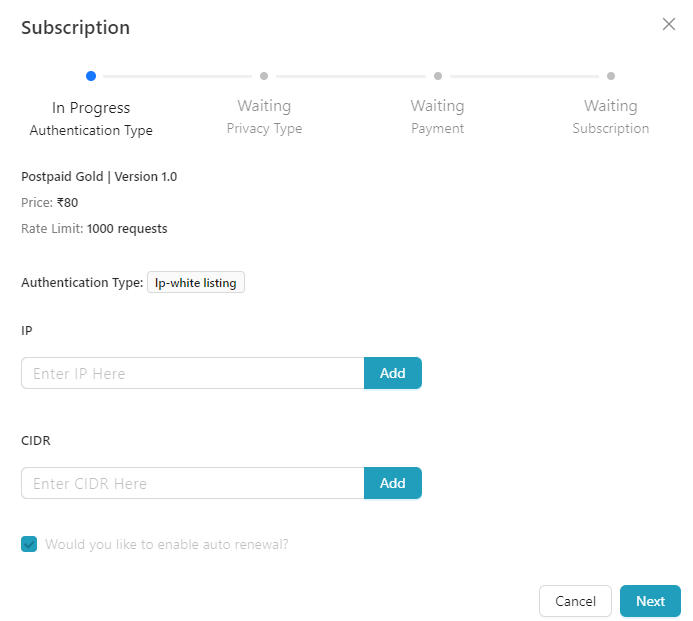Cancel the subscription dialog
This screenshot has height=621, width=693.
click(575, 601)
